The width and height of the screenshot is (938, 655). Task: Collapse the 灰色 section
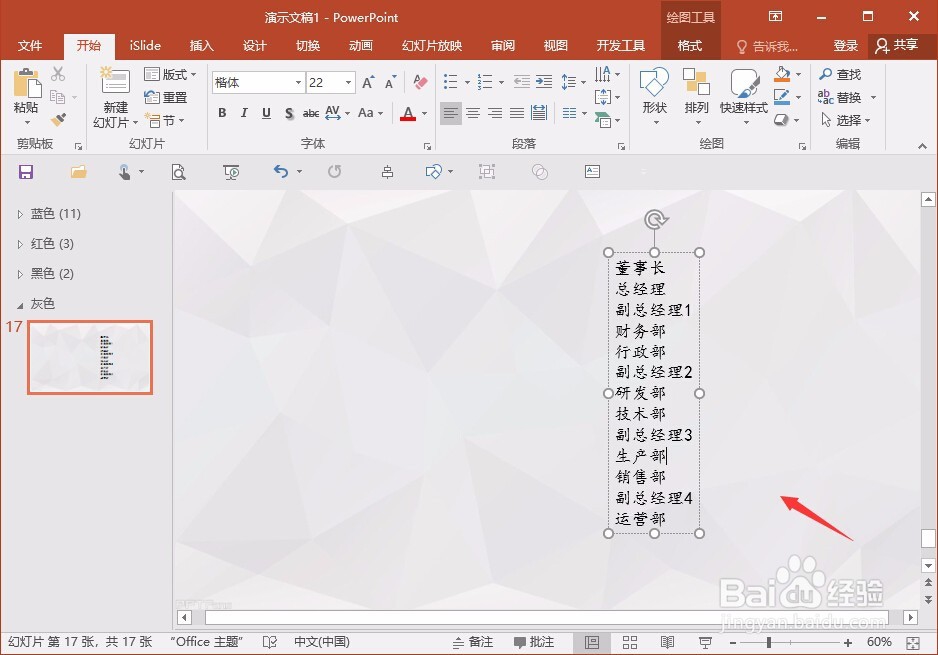click(20, 305)
